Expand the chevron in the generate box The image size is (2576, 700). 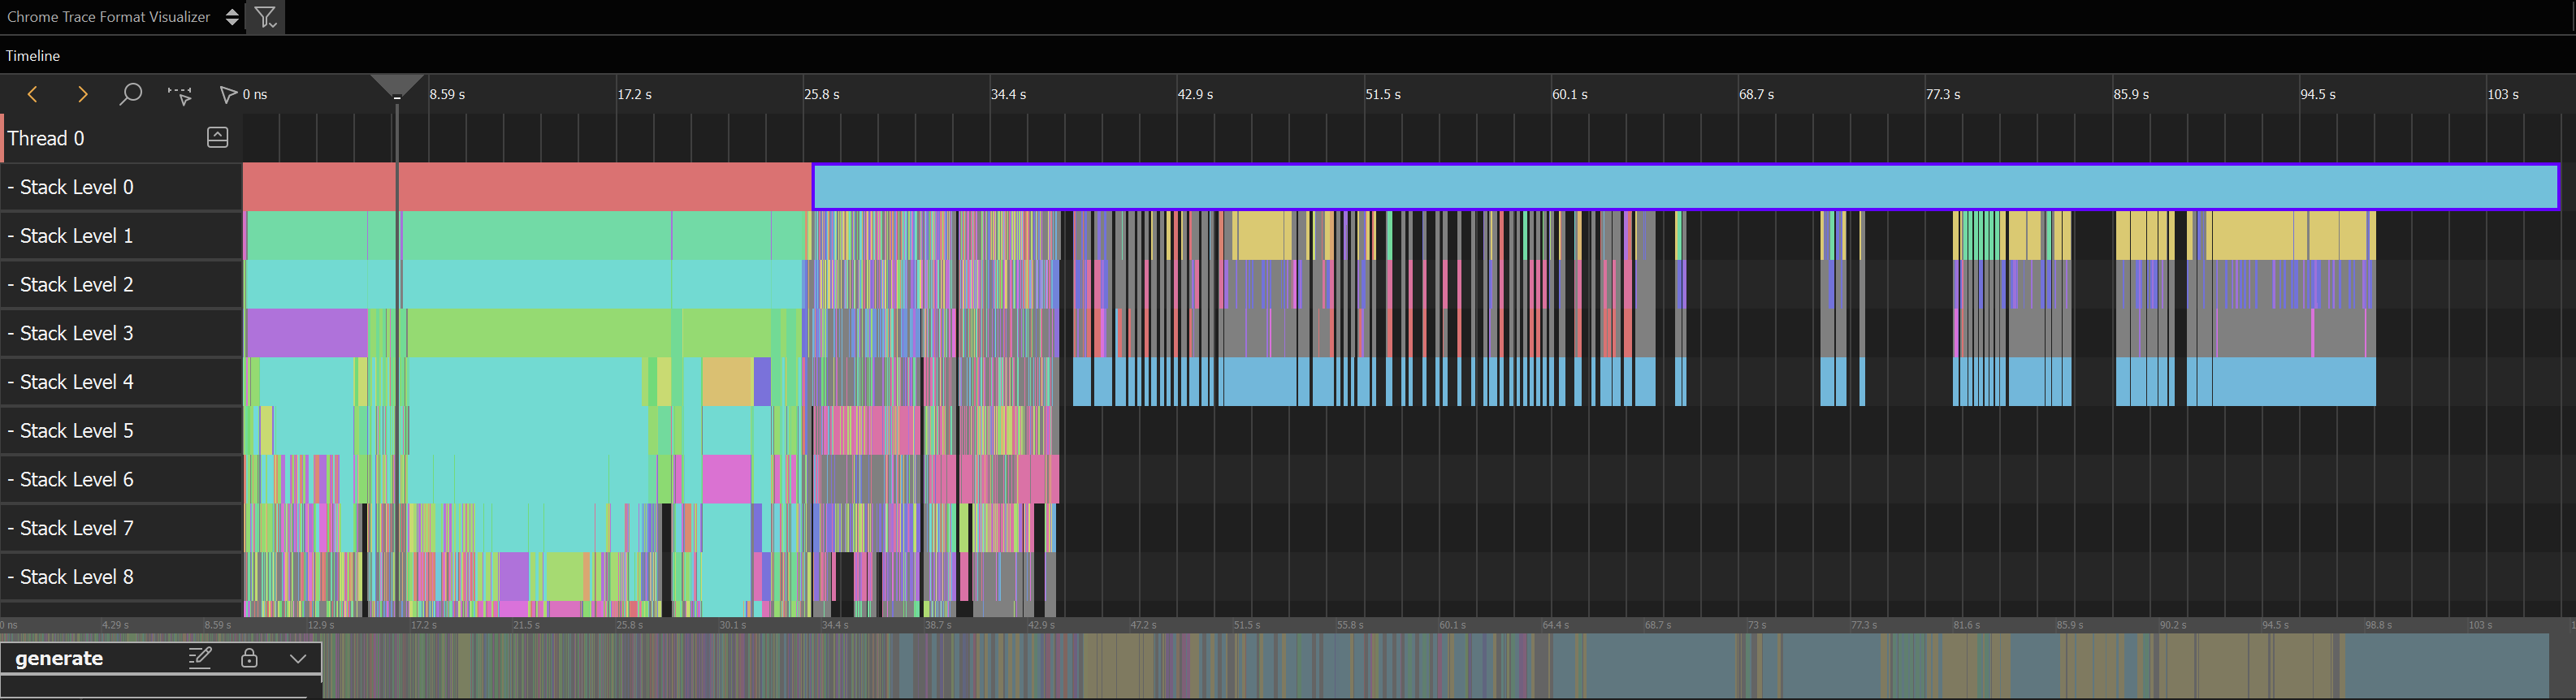(297, 658)
